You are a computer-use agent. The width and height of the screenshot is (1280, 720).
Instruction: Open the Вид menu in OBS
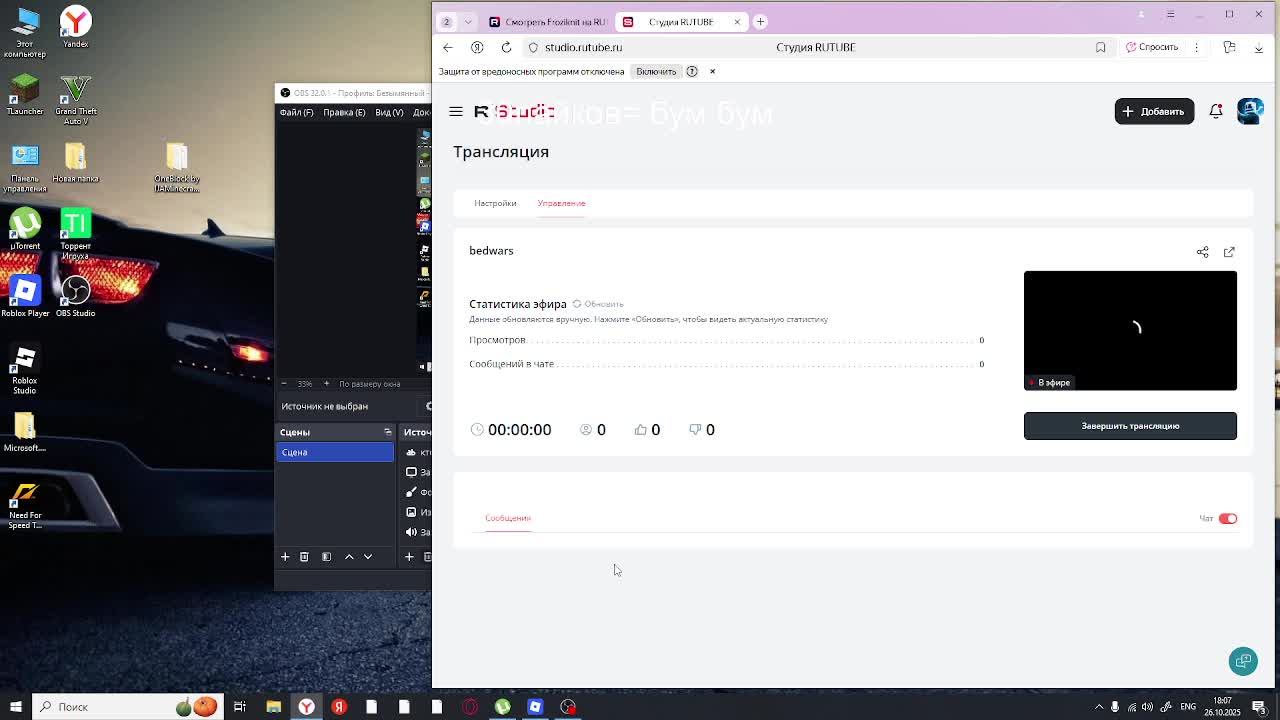389,112
